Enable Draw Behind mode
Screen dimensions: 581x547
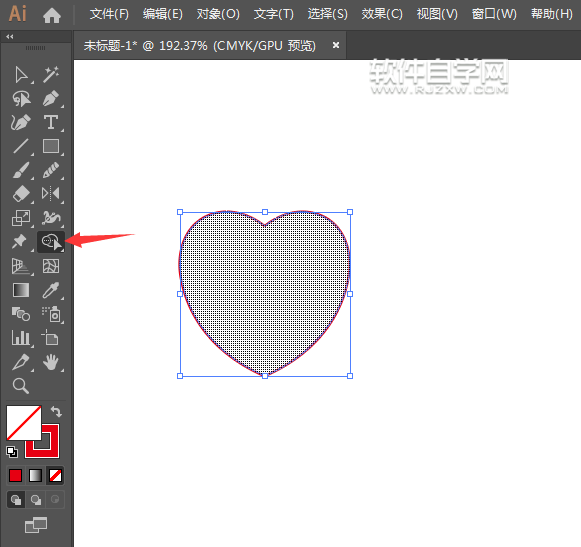click(x=36, y=500)
